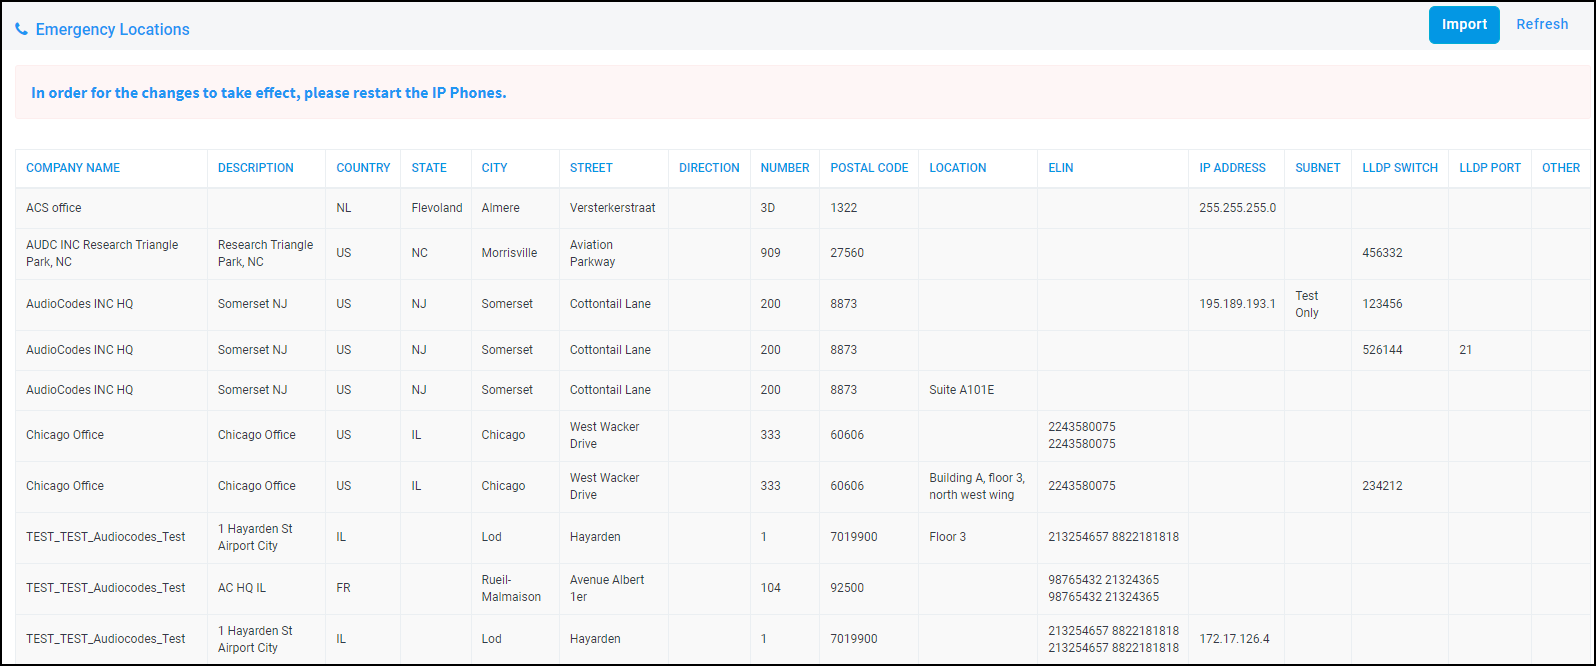Click LLDP switch value 456332
Viewport: 1596px width, 666px height.
pyautogui.click(x=1382, y=253)
